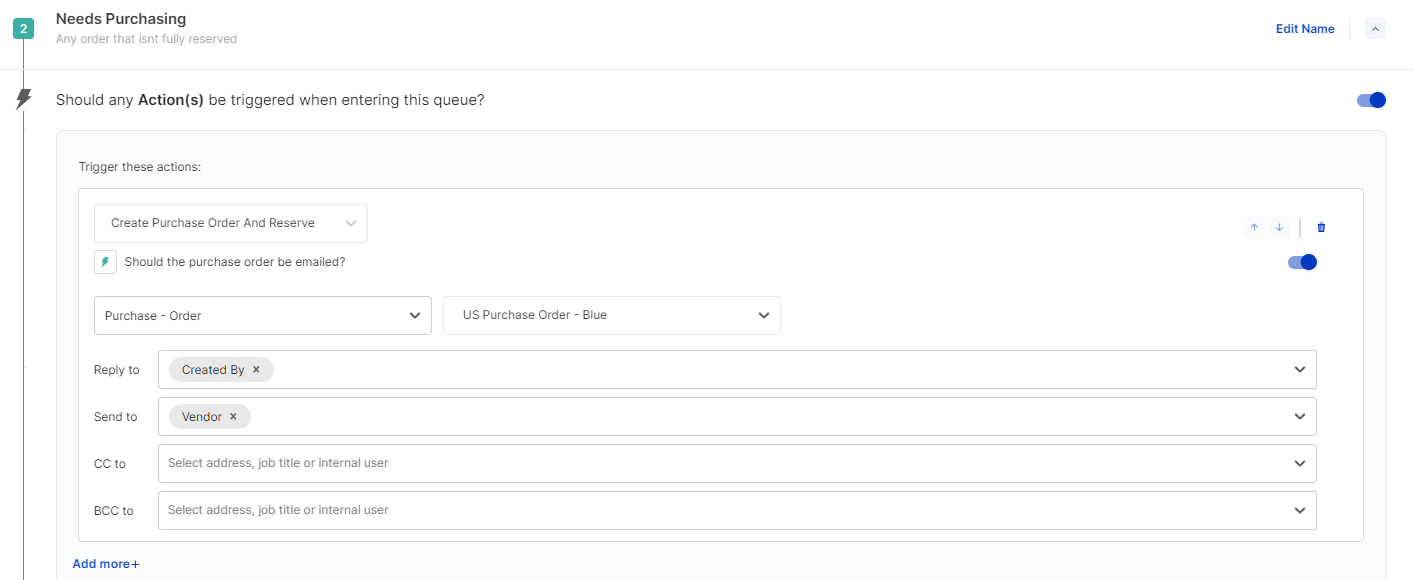1414x580 pixels.
Task: Click the move action down arrow
Action: click(x=1279, y=227)
